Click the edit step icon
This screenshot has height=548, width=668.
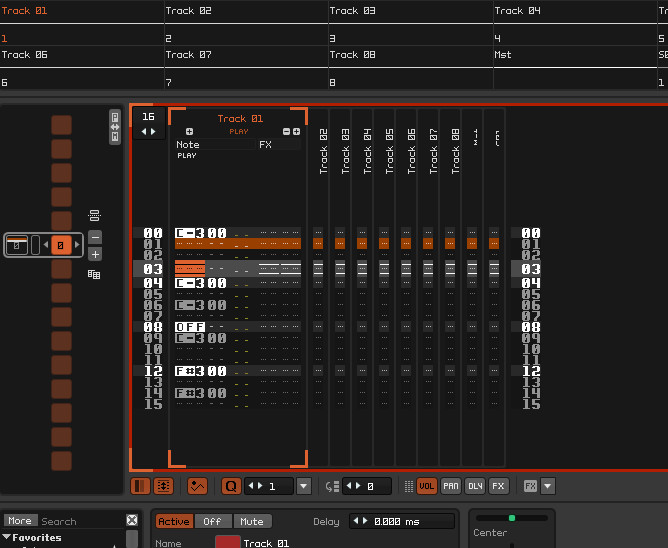point(332,486)
